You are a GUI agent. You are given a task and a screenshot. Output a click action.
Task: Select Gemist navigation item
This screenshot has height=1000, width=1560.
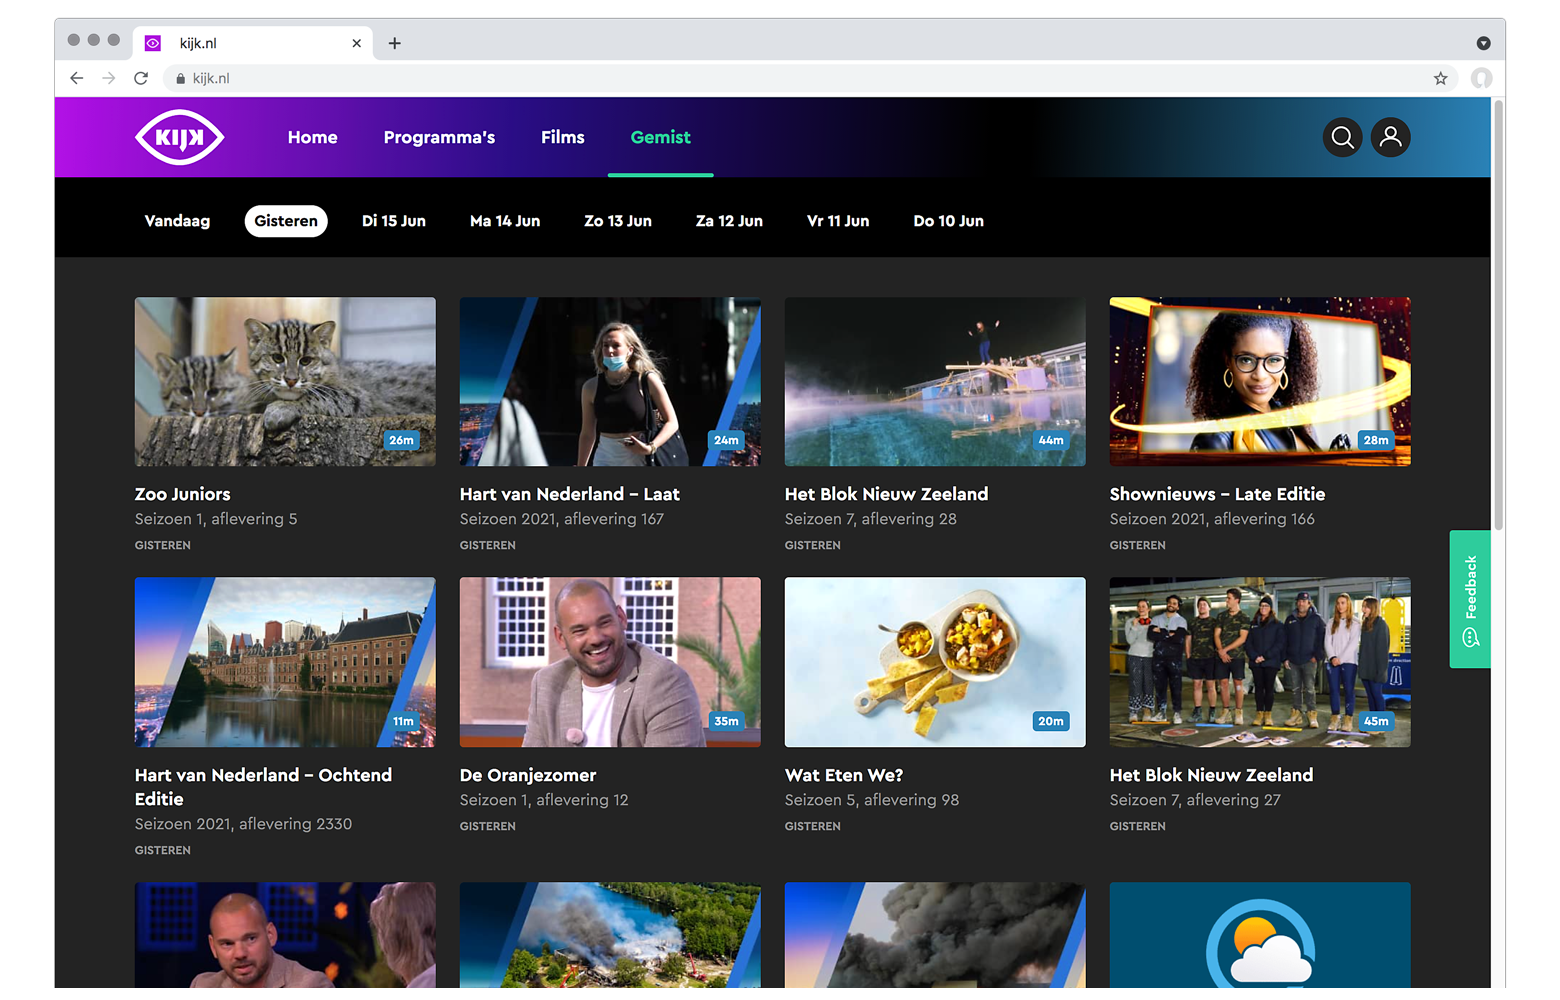[x=661, y=137]
